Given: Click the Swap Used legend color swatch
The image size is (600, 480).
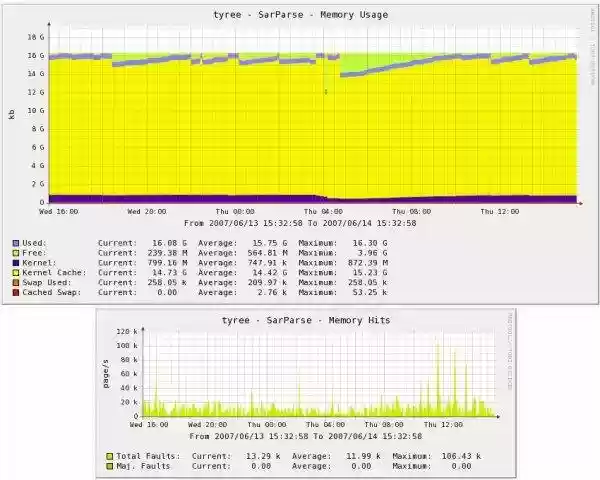Looking at the screenshot, I should (16, 283).
